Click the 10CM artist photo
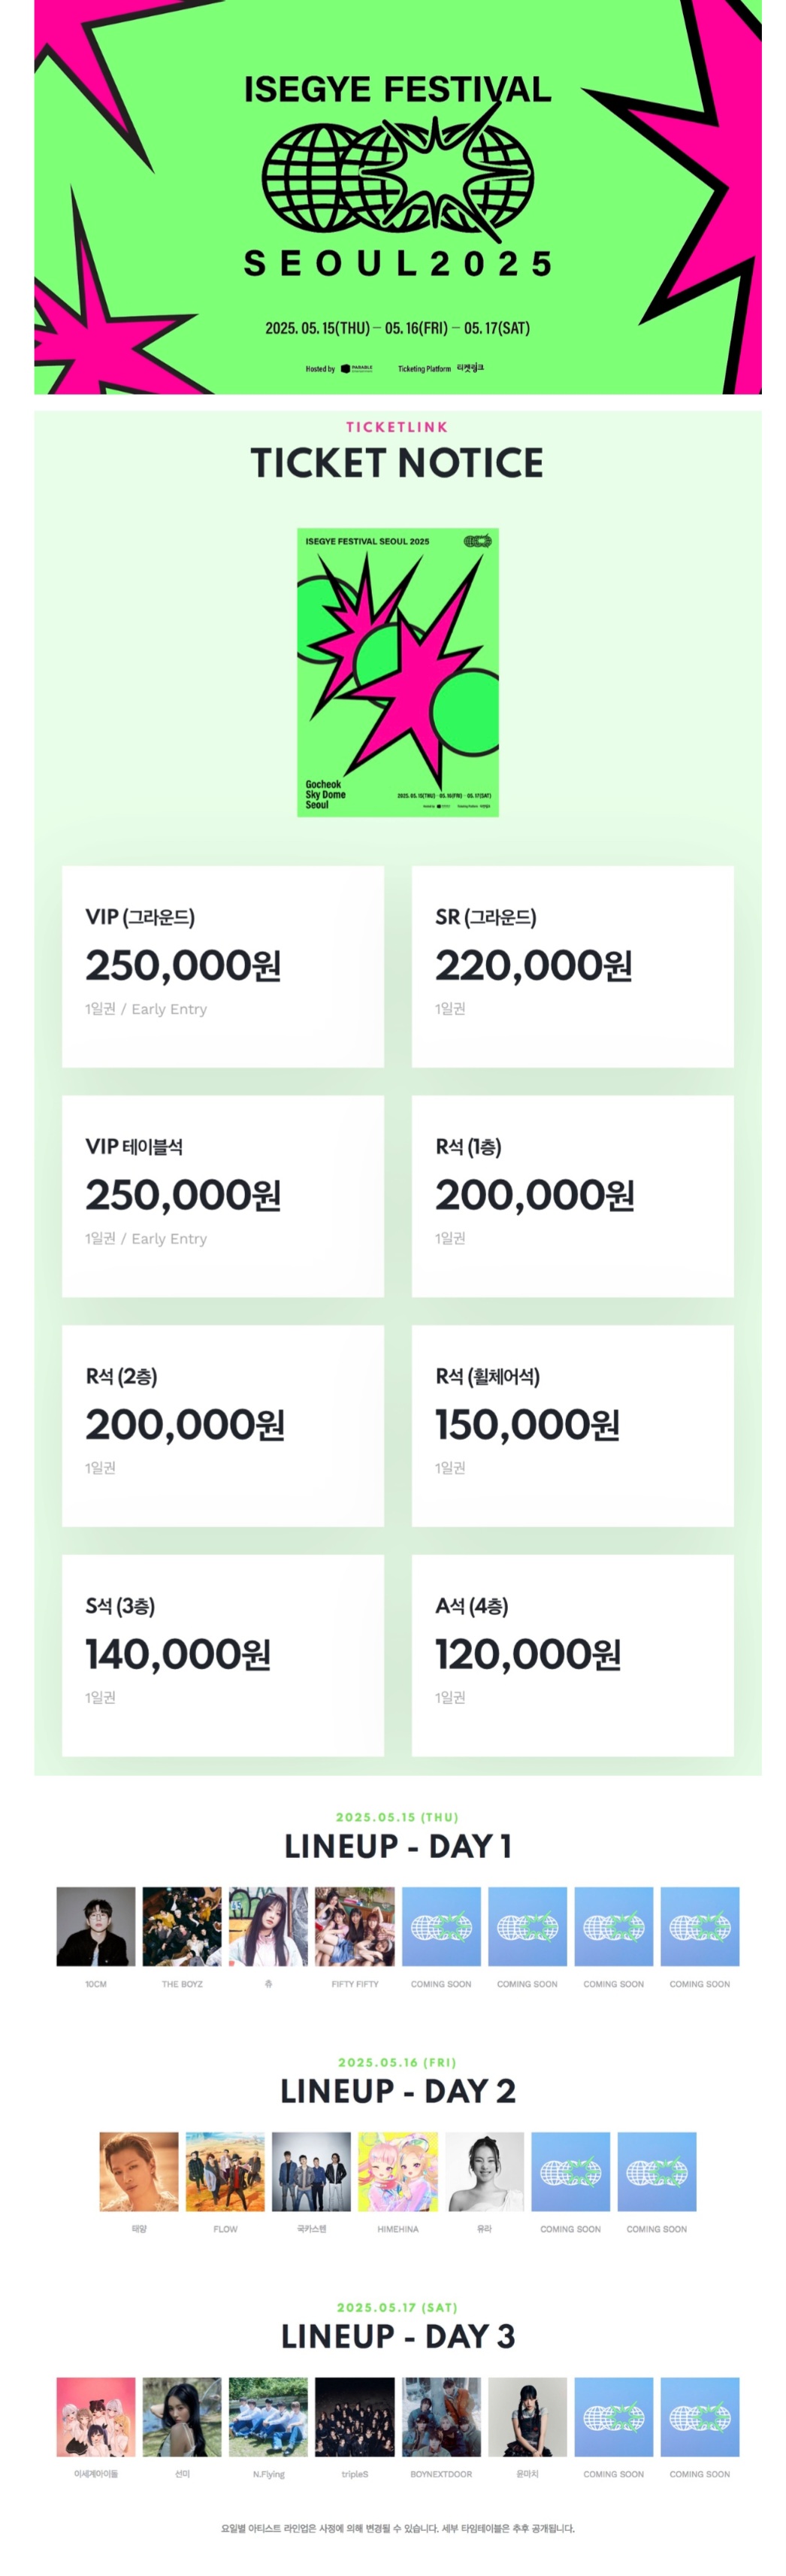Screen dimensions: 786x2576 coord(96,1926)
